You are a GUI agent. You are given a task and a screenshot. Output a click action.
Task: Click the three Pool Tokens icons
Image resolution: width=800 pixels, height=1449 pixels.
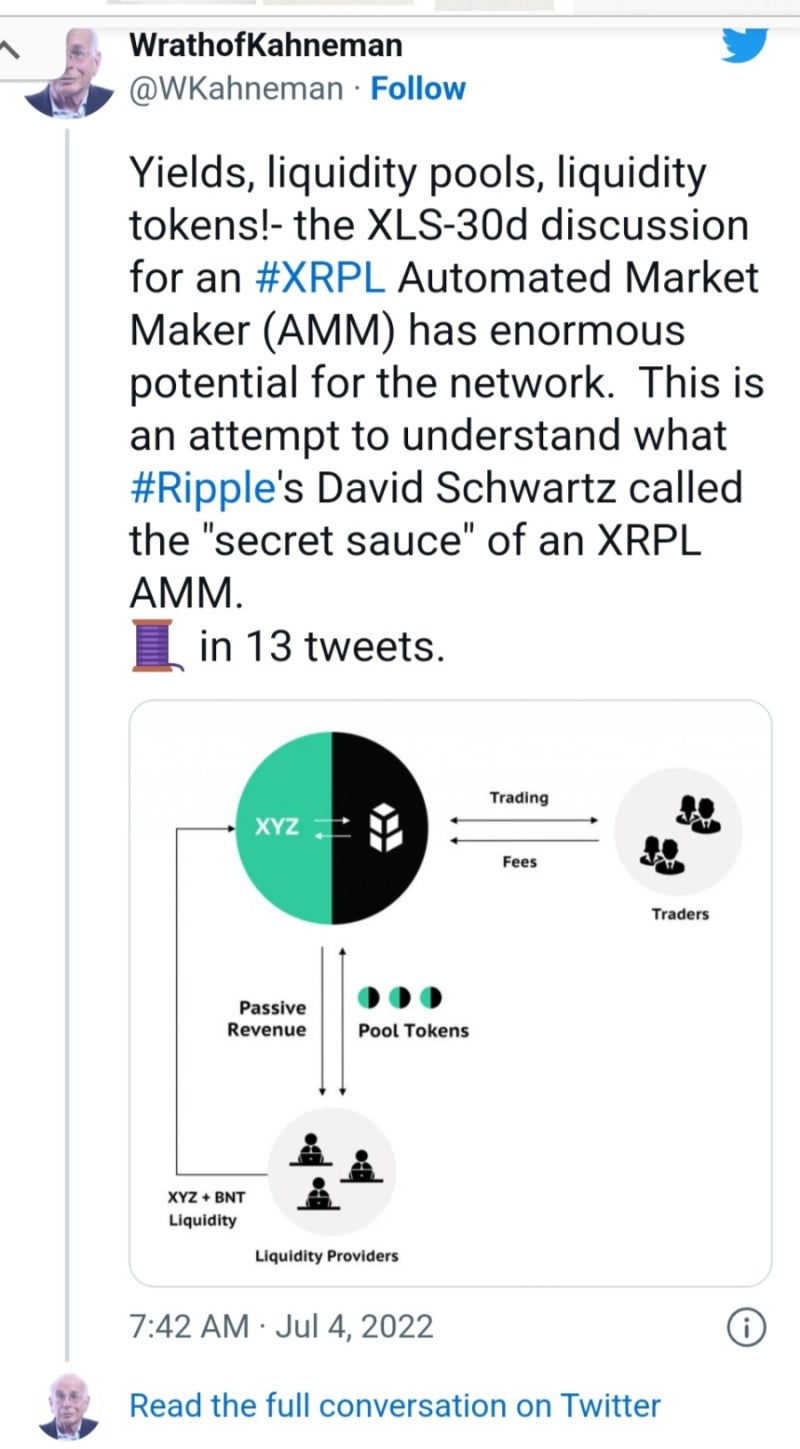click(400, 997)
